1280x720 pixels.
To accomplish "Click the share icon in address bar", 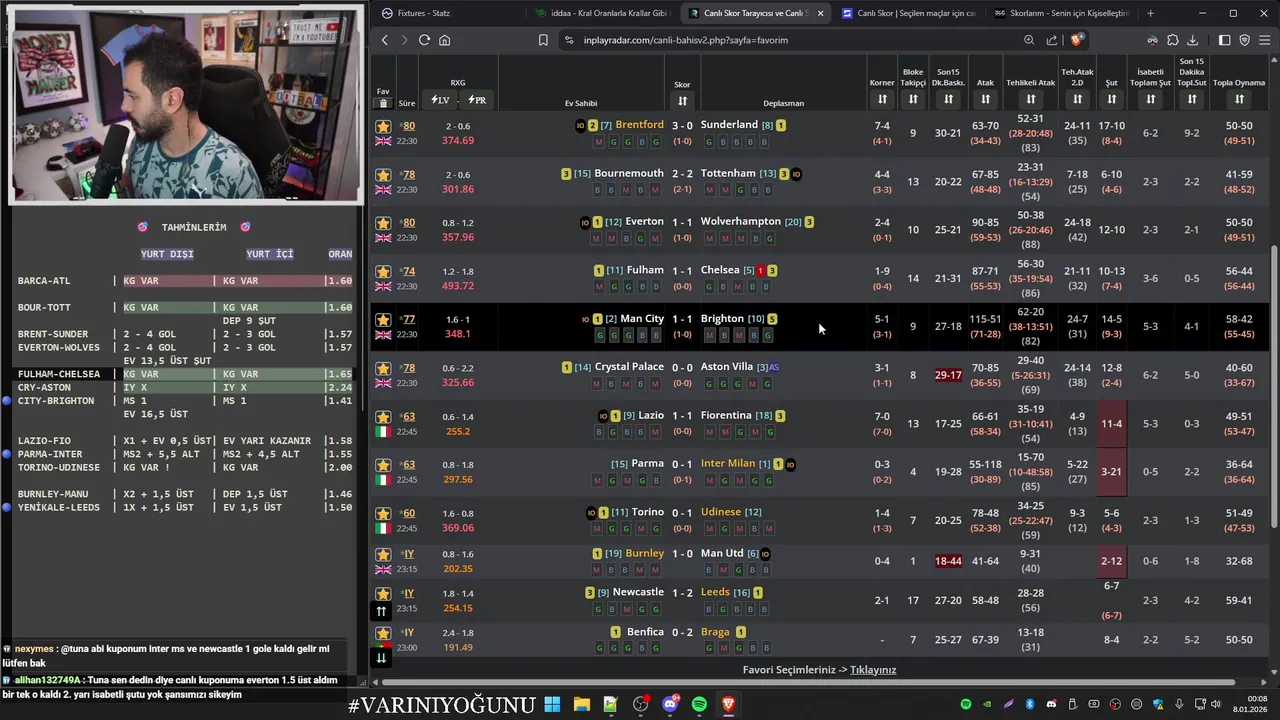I will (1052, 40).
